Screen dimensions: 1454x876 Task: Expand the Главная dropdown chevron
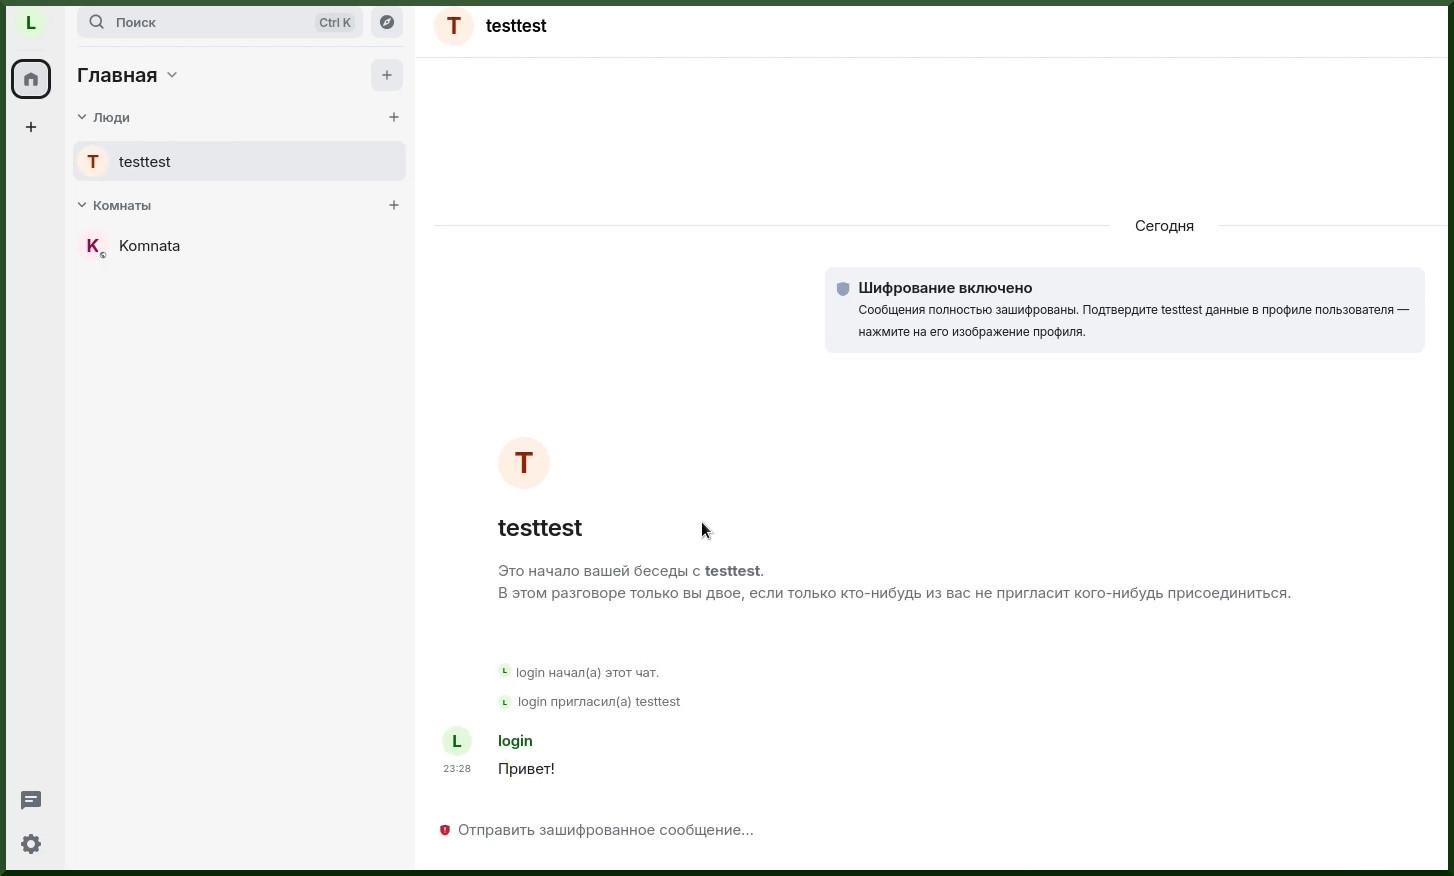[172, 75]
